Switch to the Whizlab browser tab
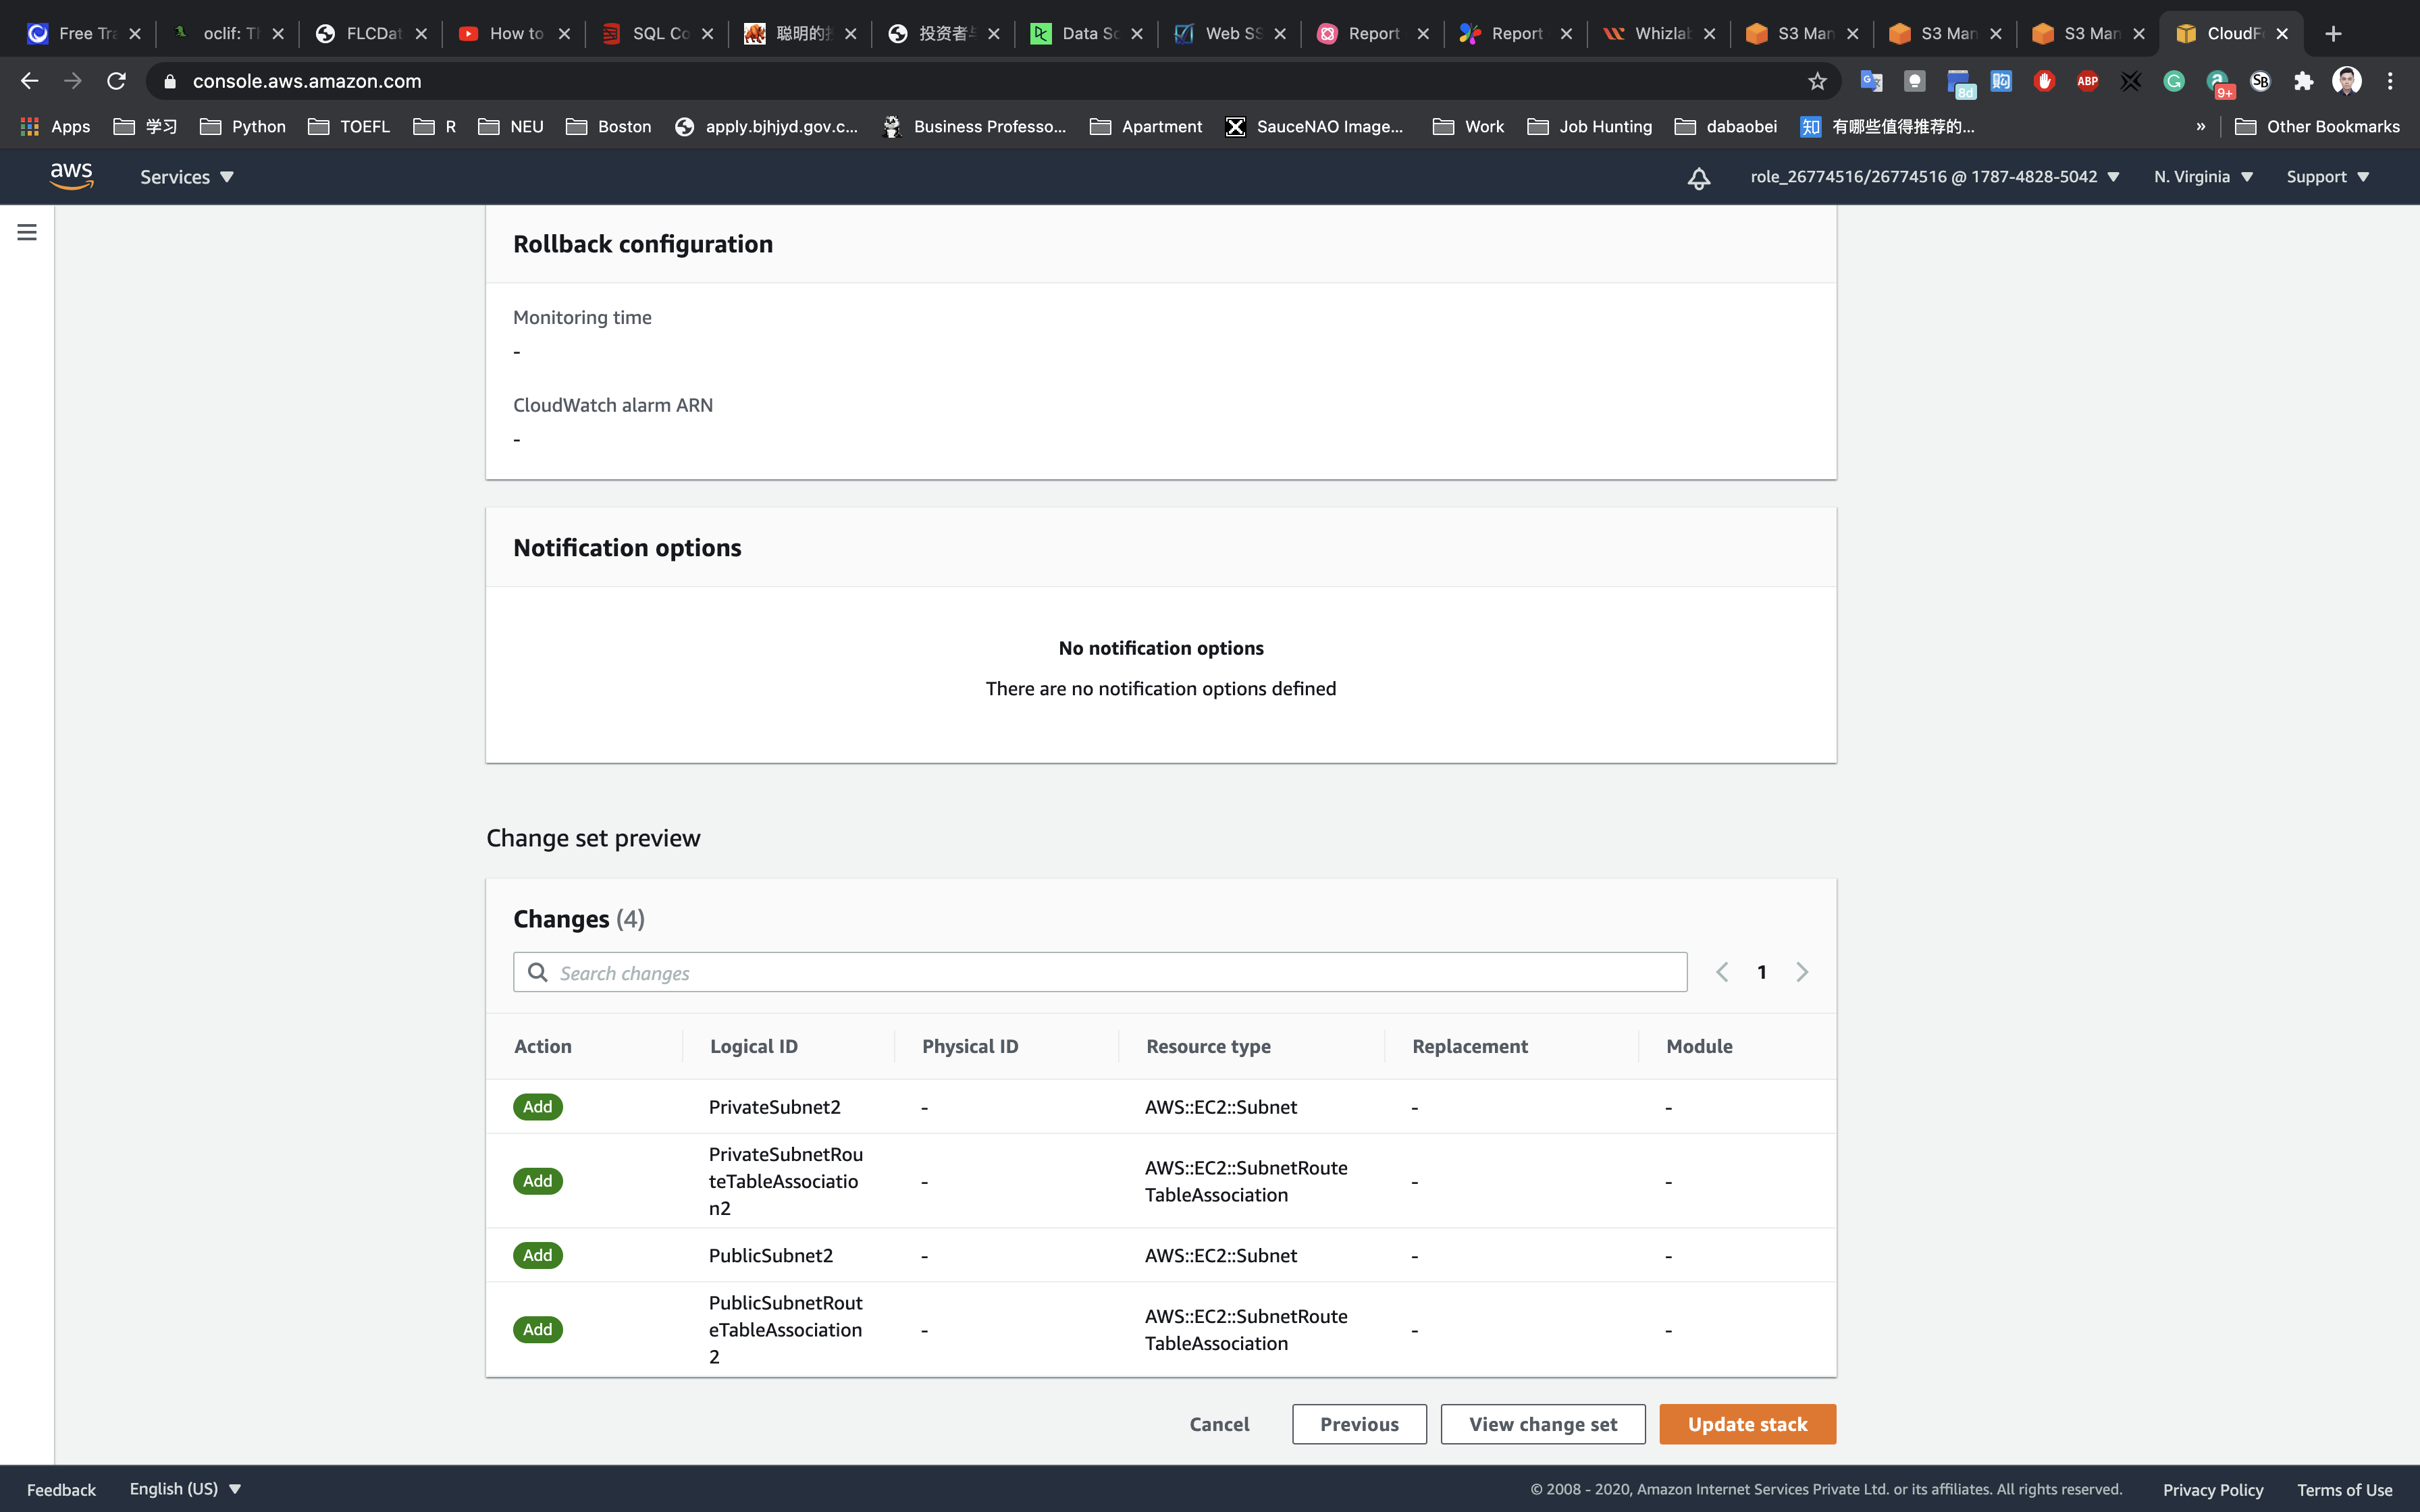This screenshot has width=2420, height=1512. click(1657, 34)
